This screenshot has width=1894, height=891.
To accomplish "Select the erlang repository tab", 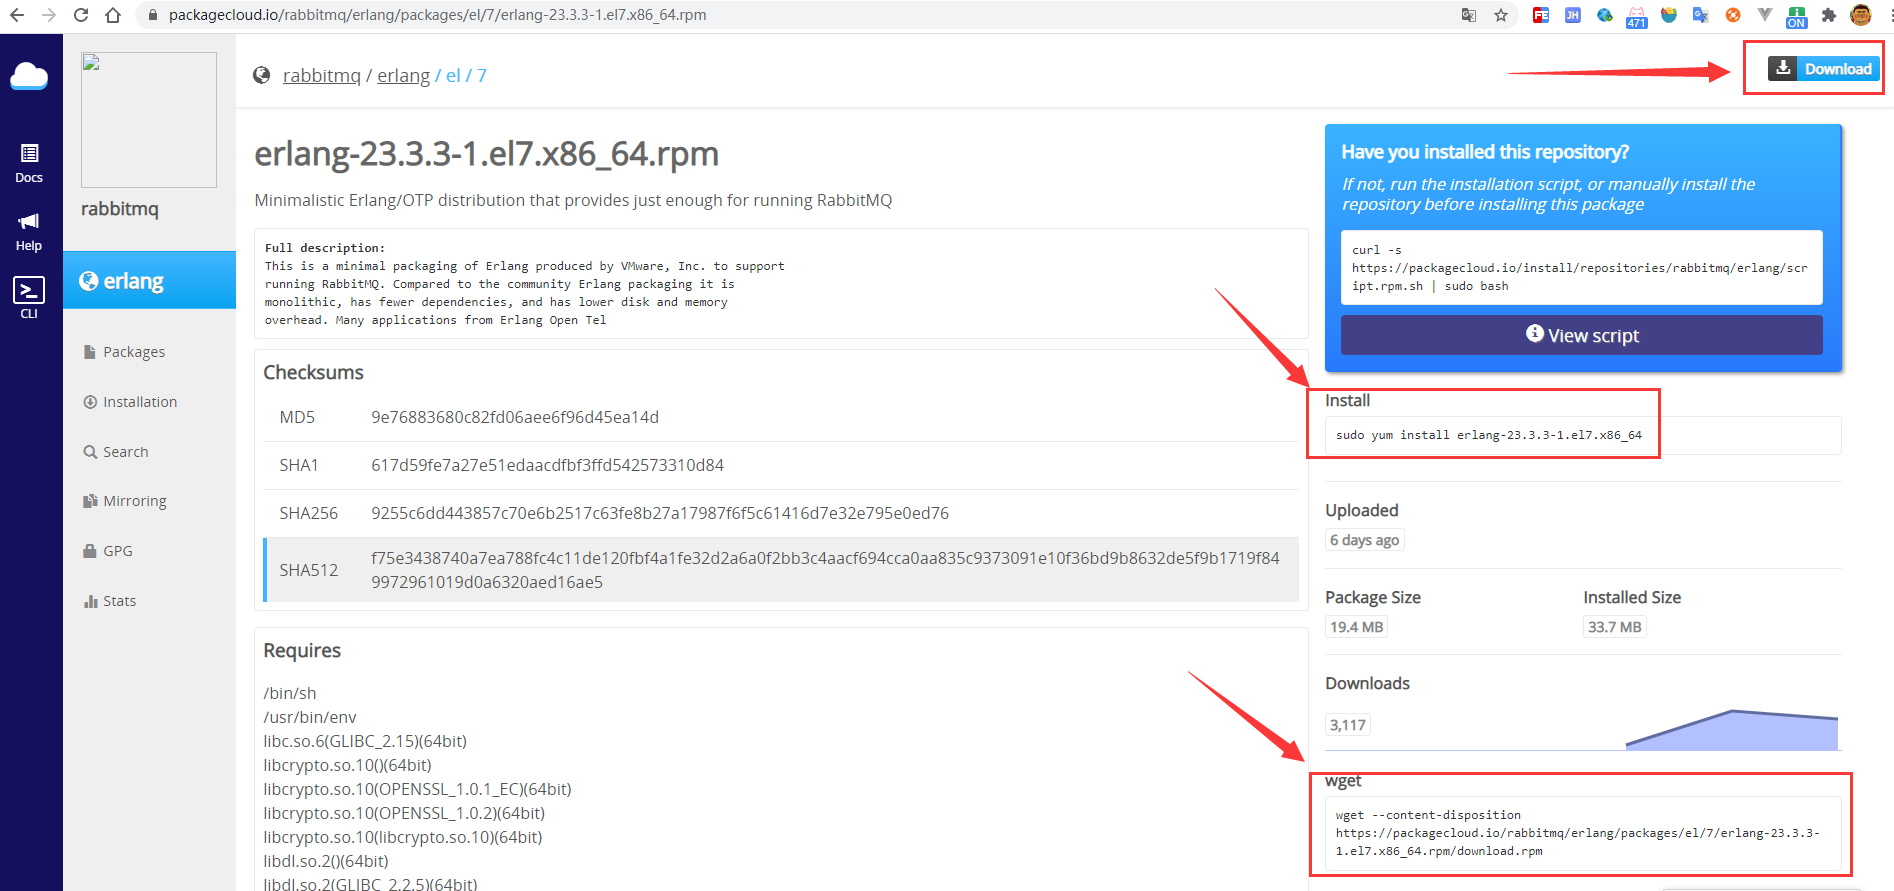I will pos(149,280).
